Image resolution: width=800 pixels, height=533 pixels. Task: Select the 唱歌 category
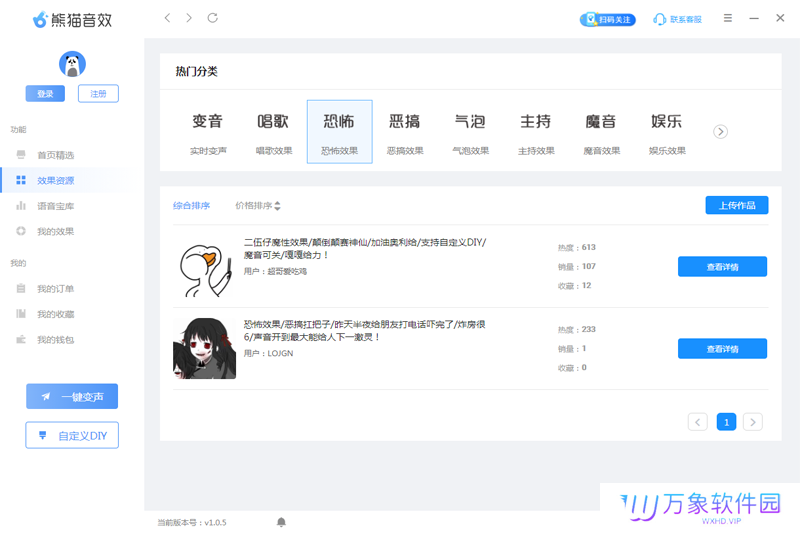coord(273,132)
